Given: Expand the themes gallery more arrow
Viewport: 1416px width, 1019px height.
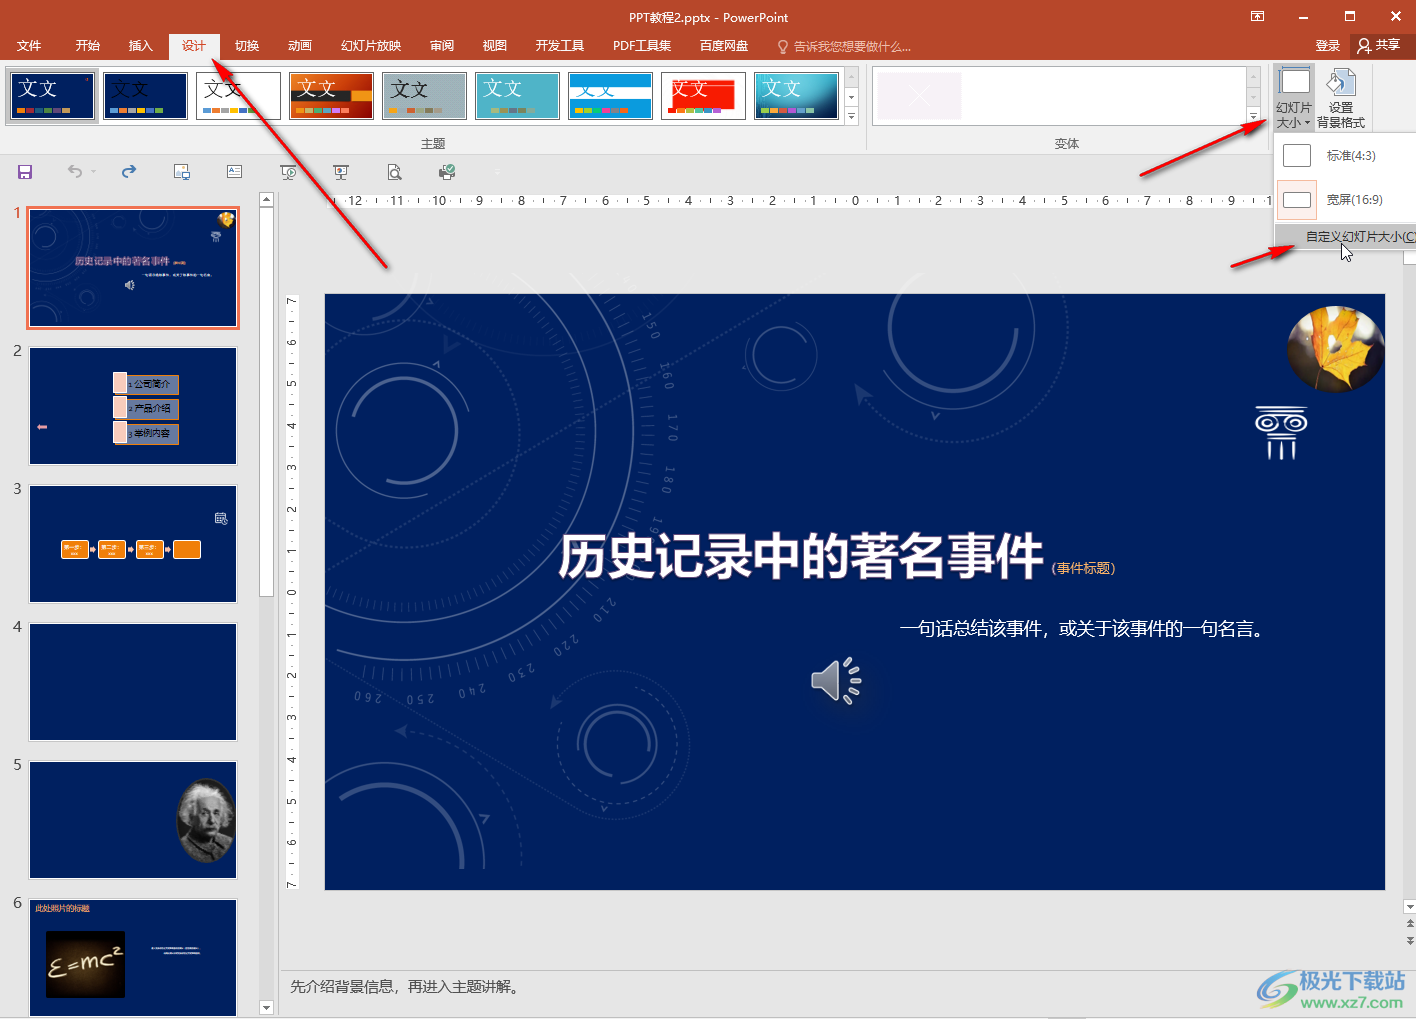Looking at the screenshot, I should pos(852,117).
